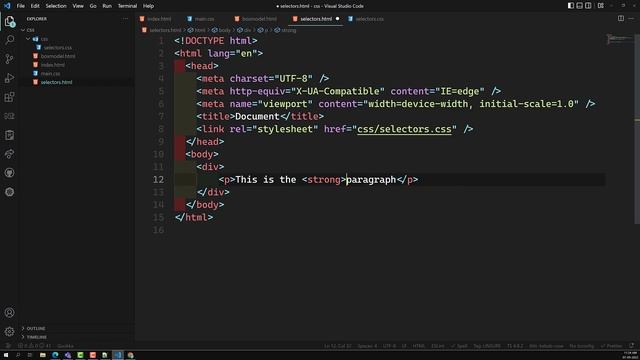Image resolution: width=640 pixels, height=360 pixels.
Task: Click the VS Code taskbar icon
Action: click(118, 355)
